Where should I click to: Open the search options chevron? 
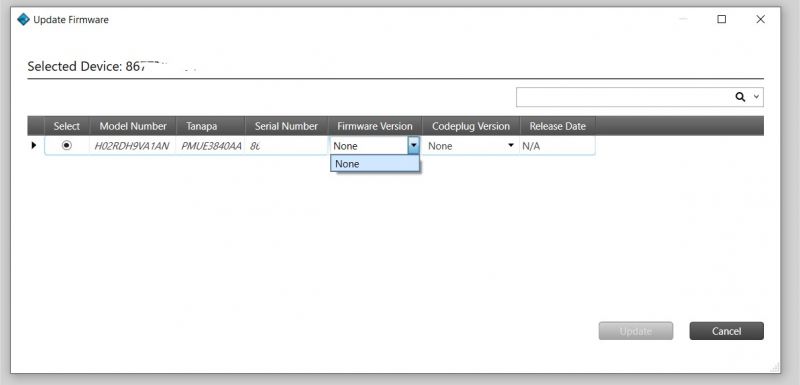coord(757,96)
